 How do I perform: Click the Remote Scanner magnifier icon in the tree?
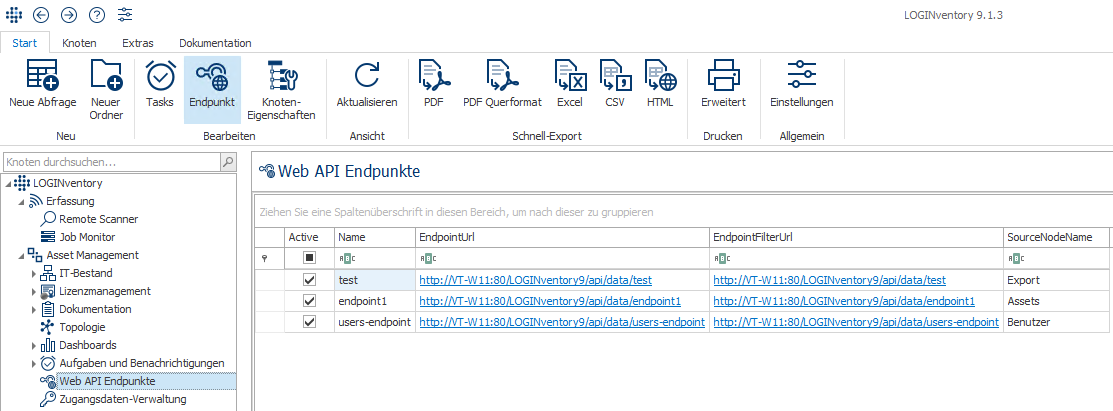click(x=48, y=219)
